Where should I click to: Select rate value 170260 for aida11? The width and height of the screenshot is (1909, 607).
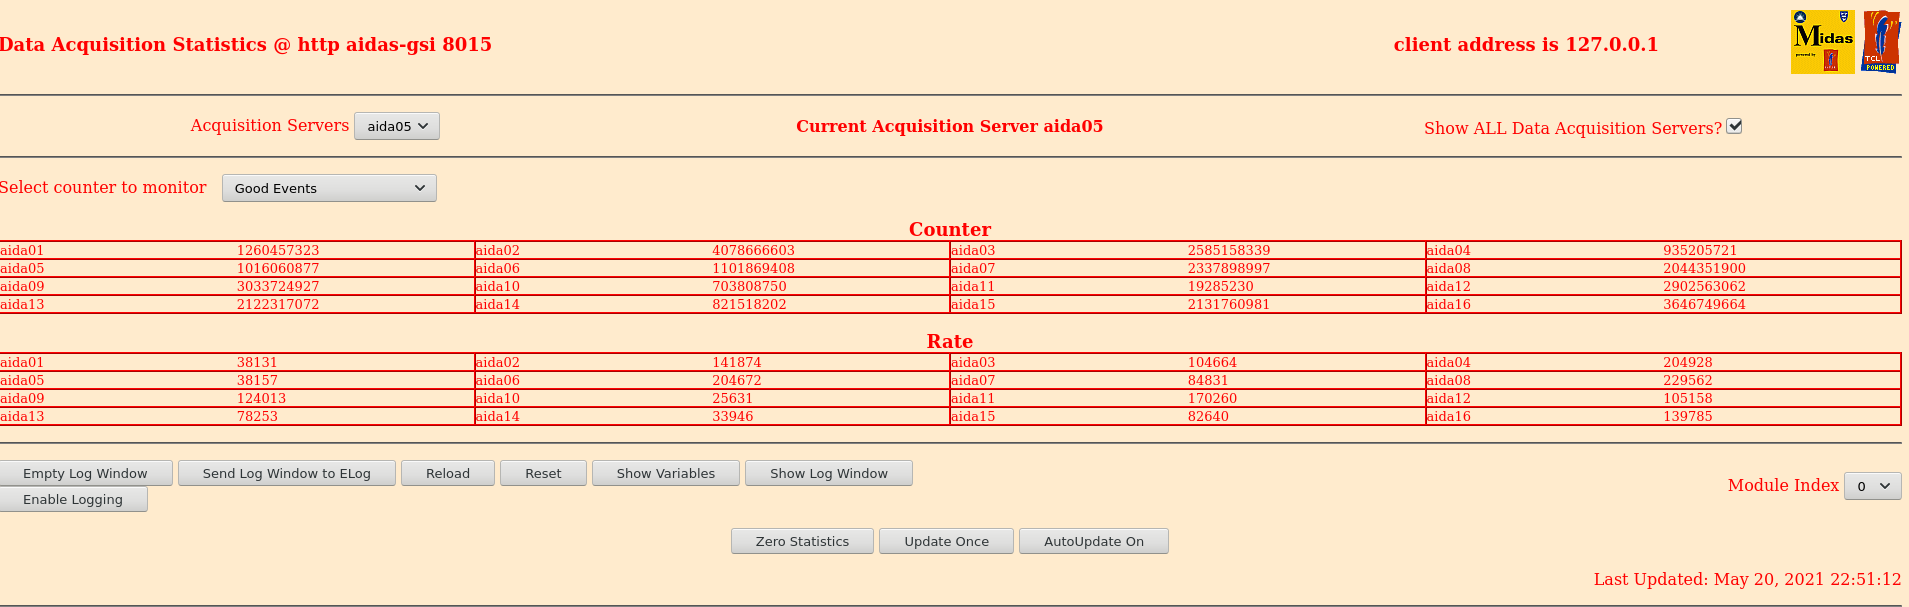1212,398
